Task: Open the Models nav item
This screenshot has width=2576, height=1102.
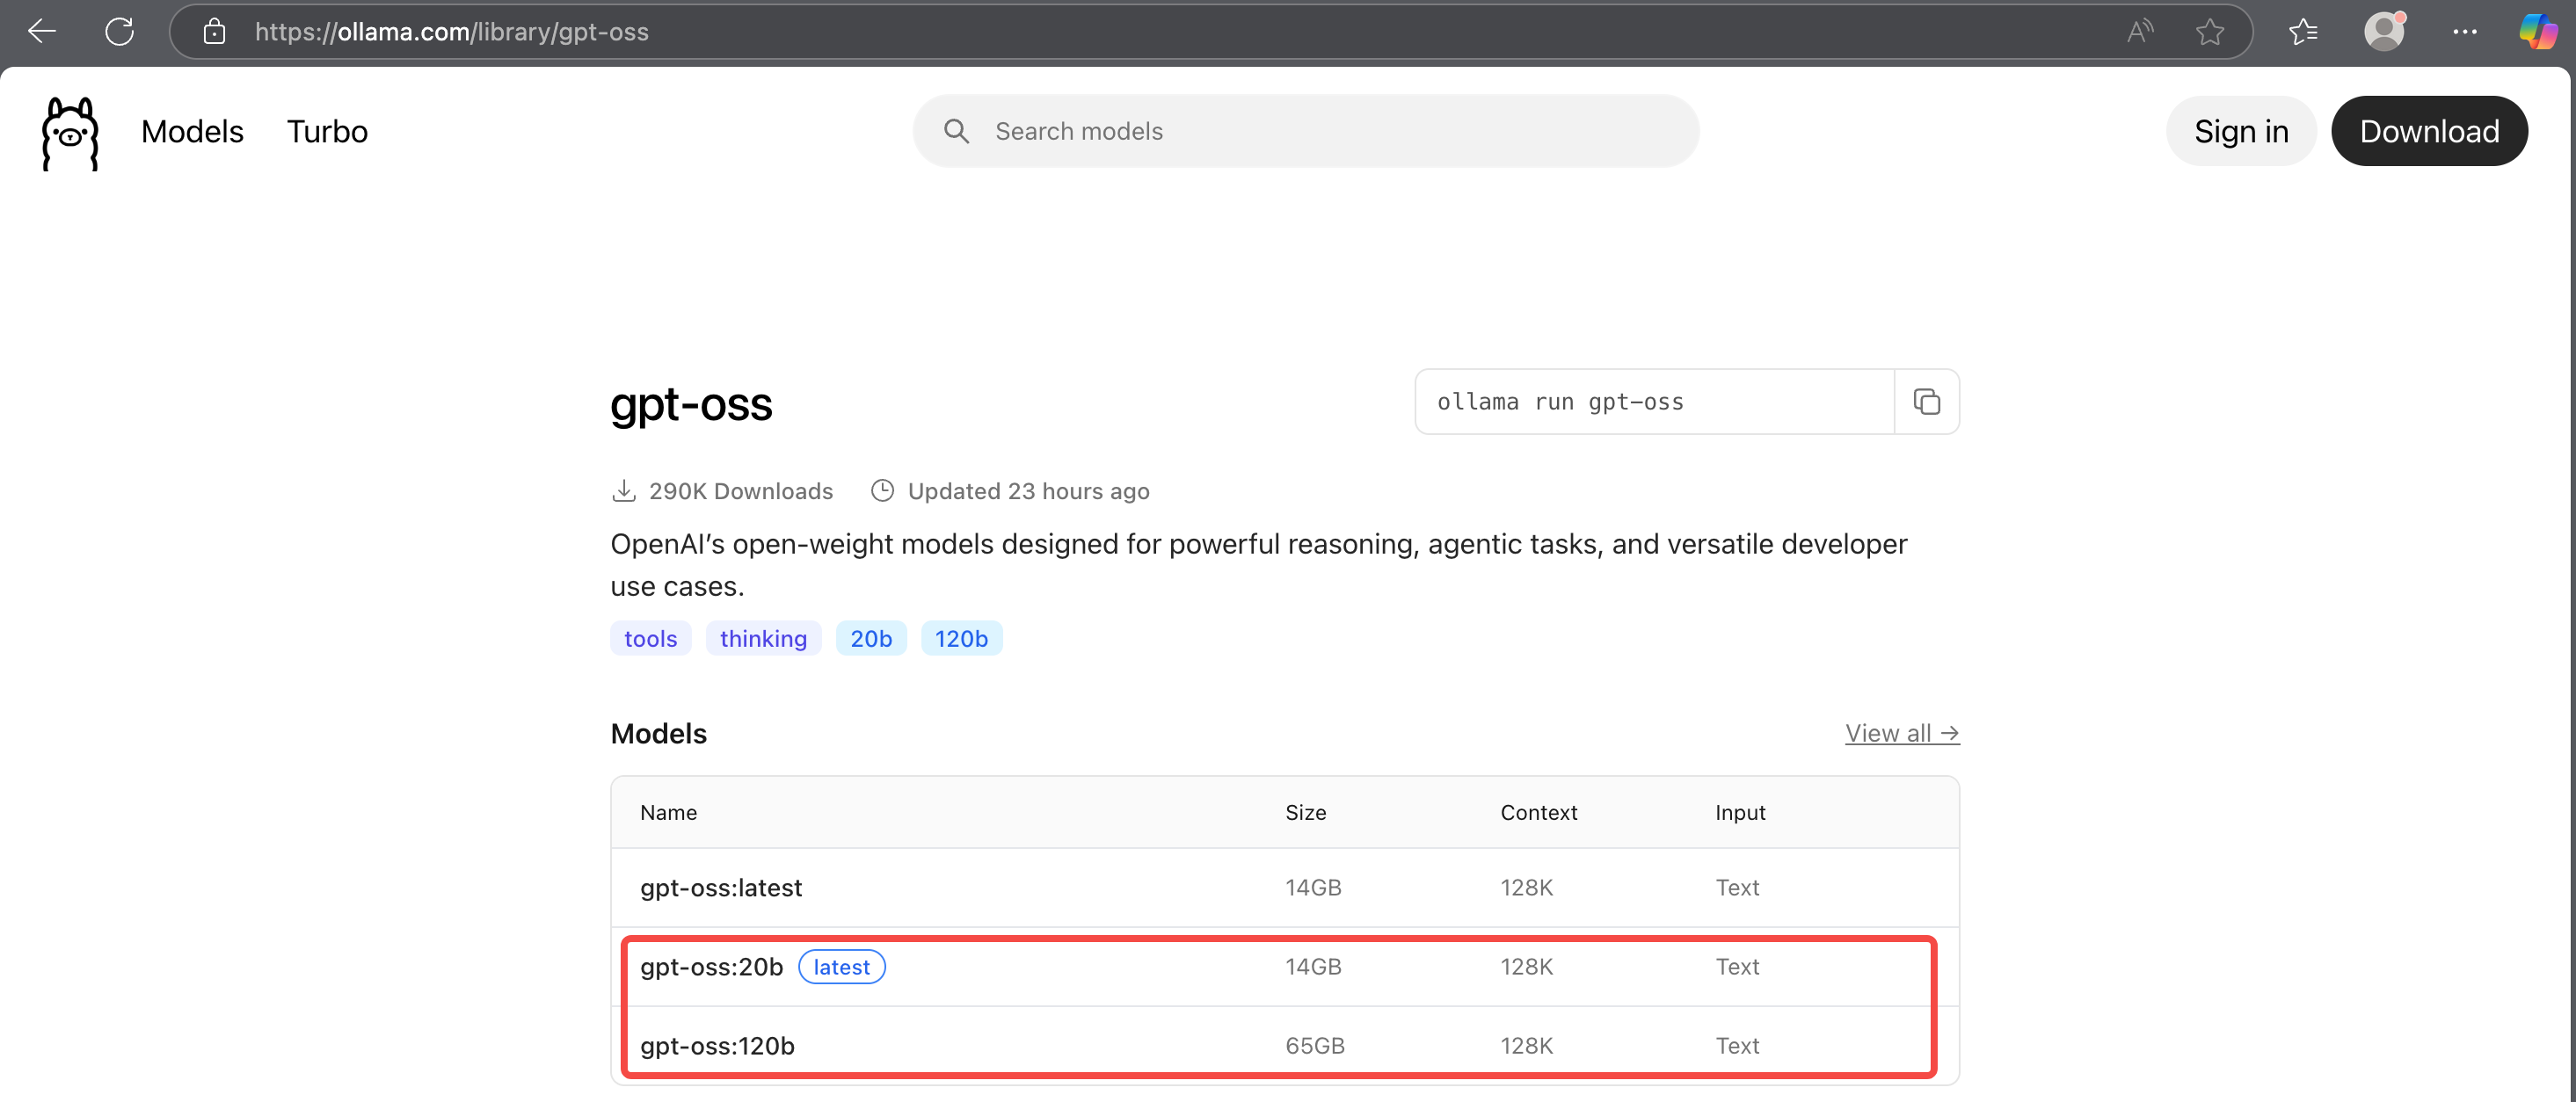Action: click(x=192, y=131)
